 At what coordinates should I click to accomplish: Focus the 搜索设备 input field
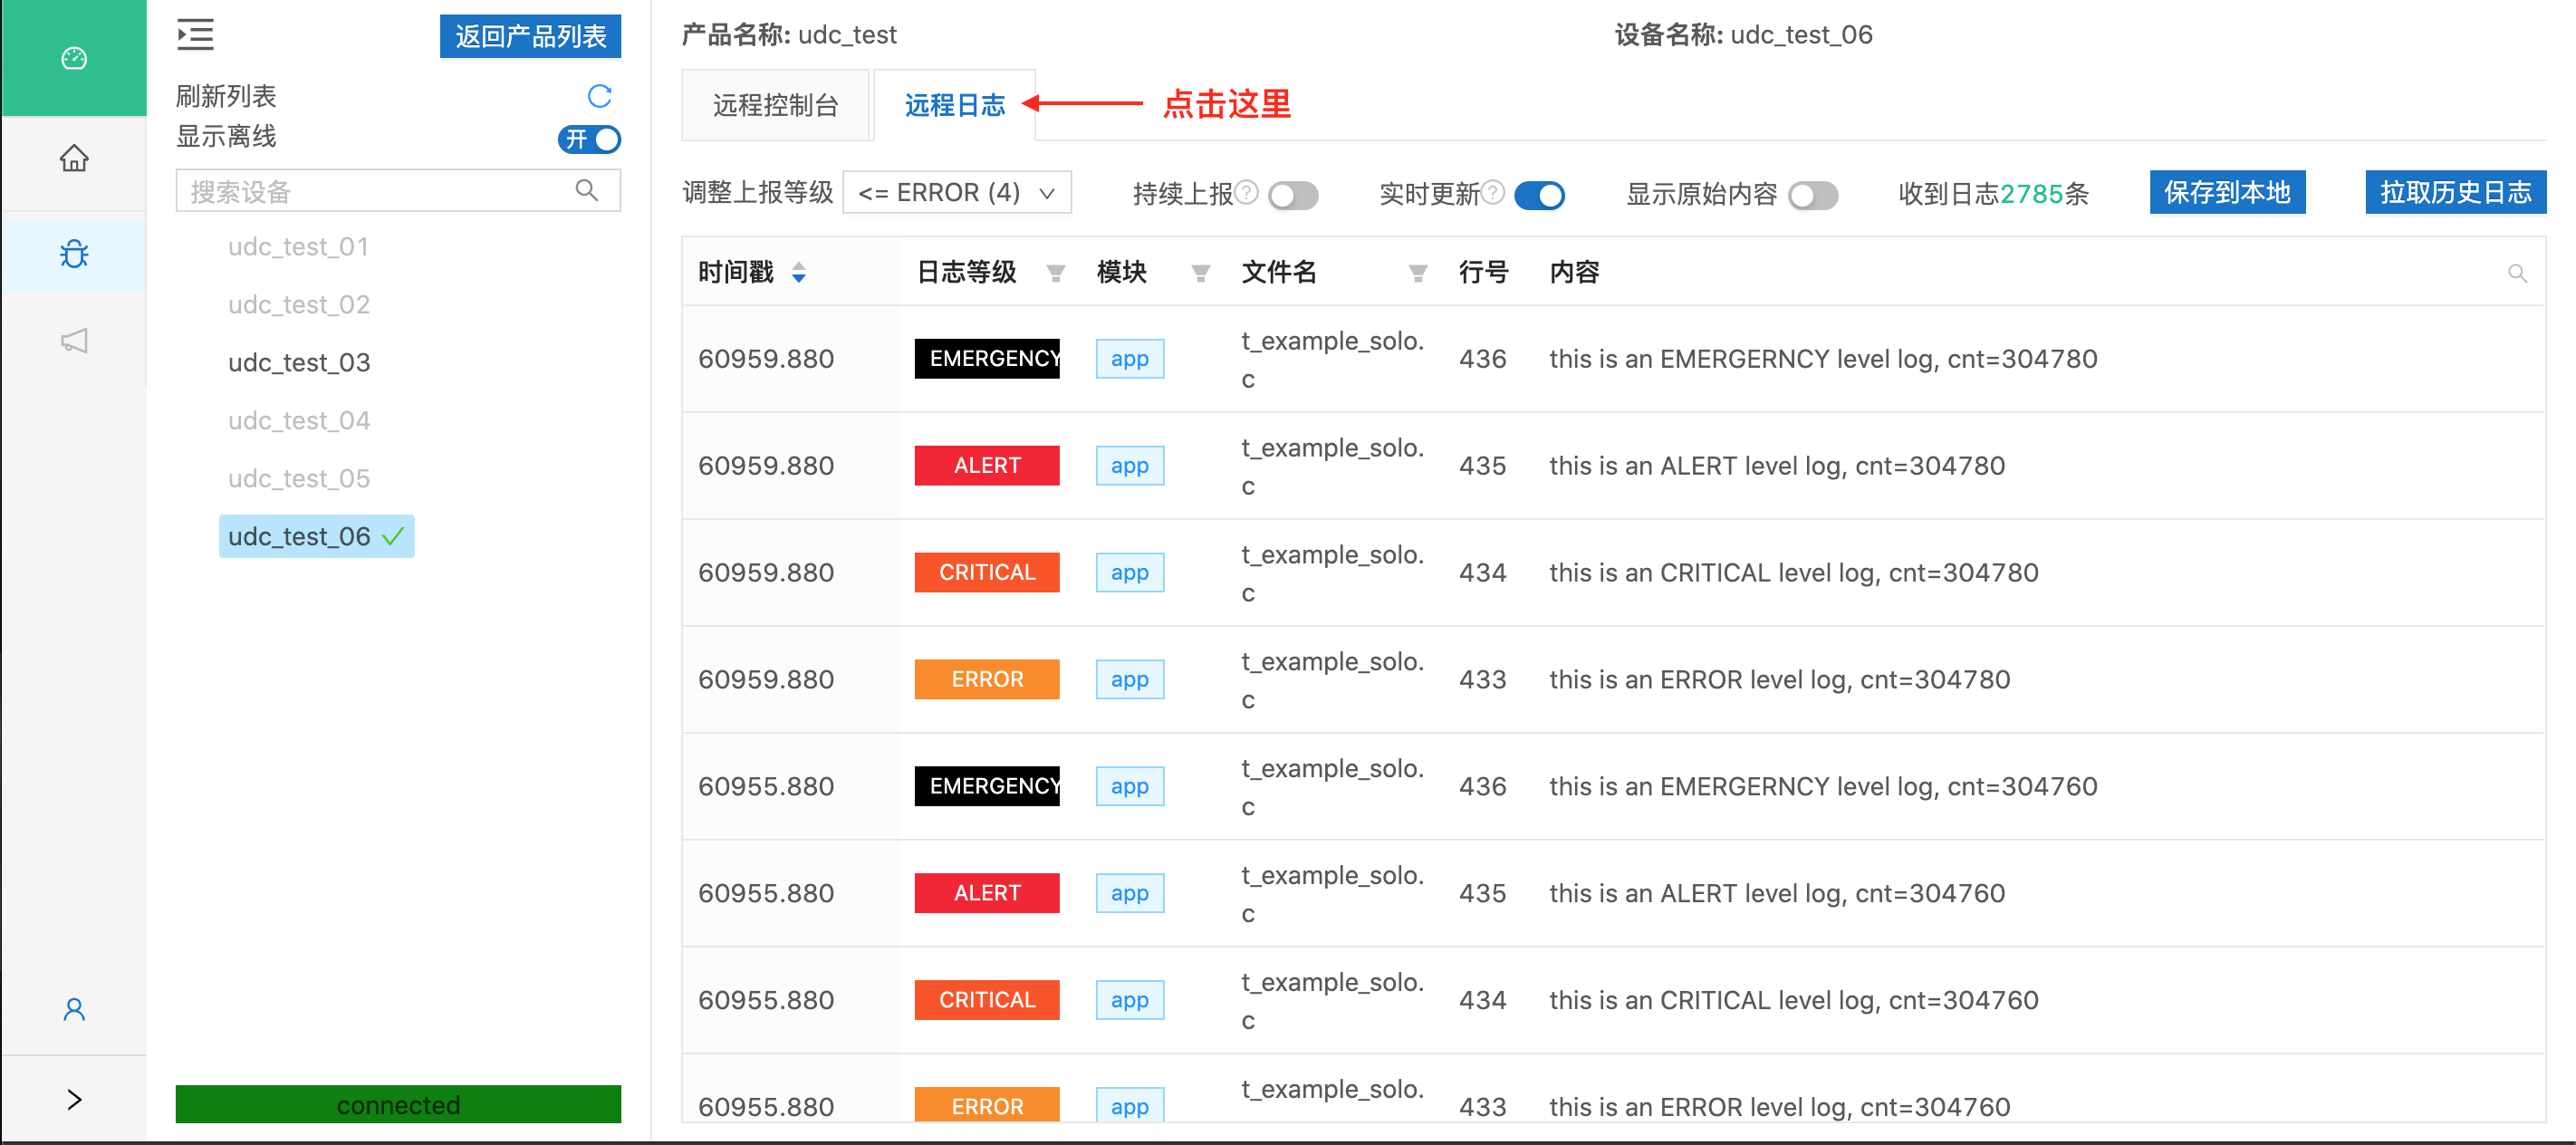coord(398,190)
